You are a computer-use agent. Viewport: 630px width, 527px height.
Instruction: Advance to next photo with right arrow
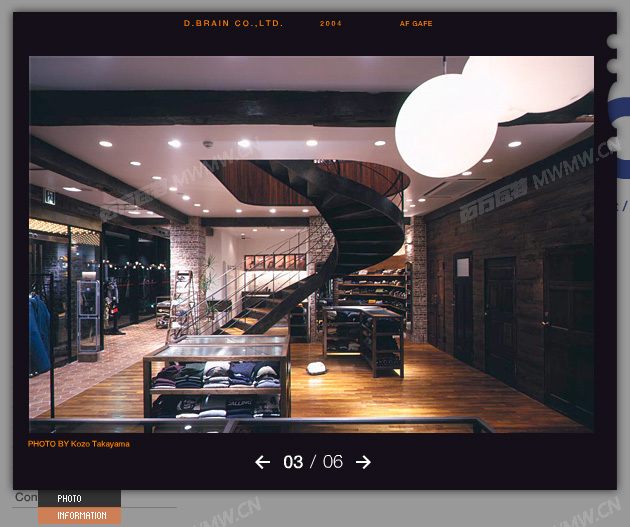pyautogui.click(x=363, y=462)
